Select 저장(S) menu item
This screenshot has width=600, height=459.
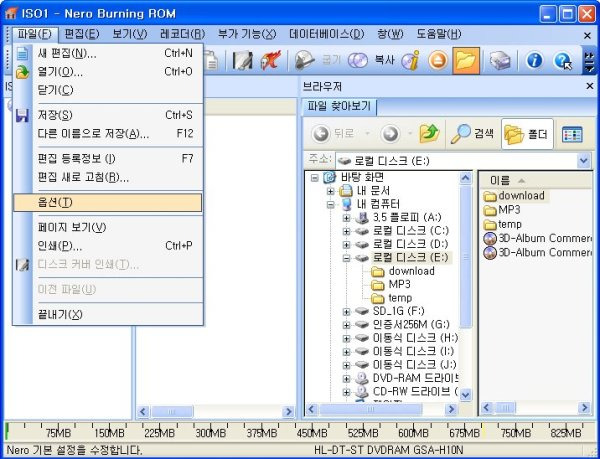(108, 115)
